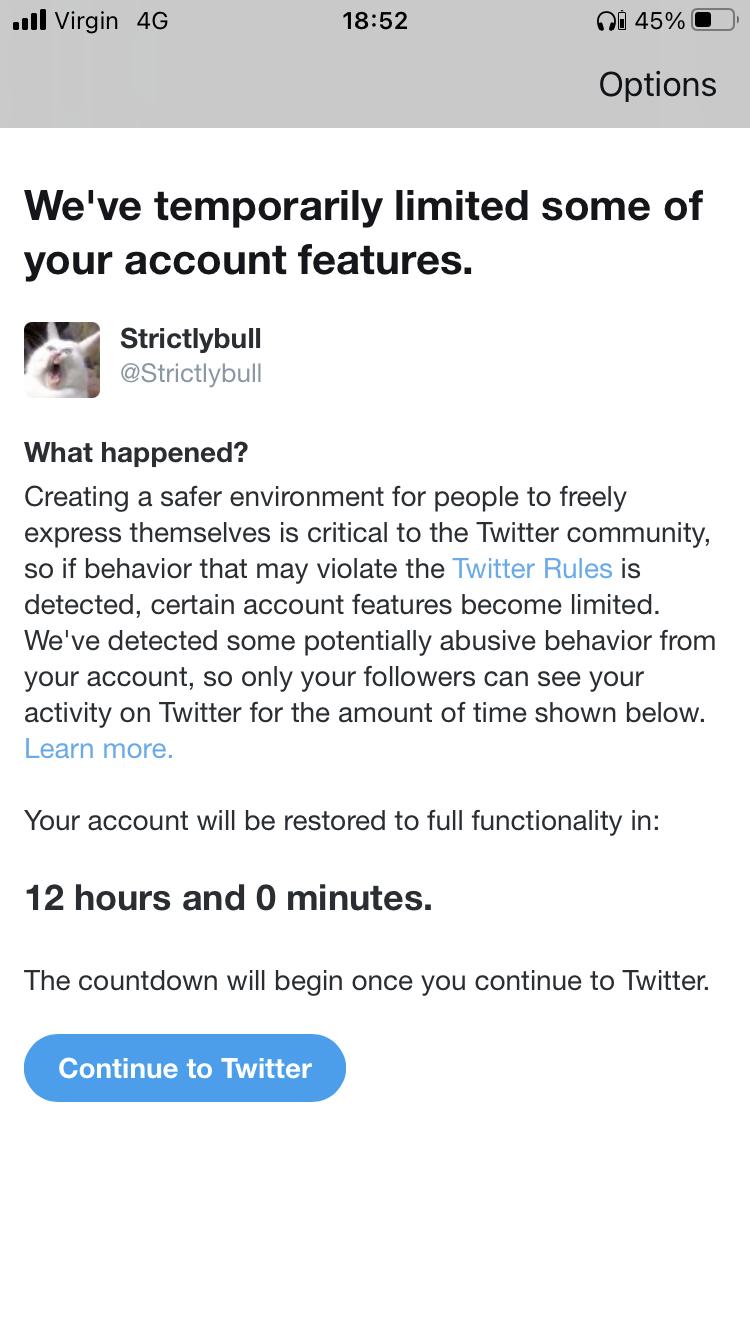This screenshot has width=750, height=1334.
Task: Open the Learn more link
Action: click(98, 748)
